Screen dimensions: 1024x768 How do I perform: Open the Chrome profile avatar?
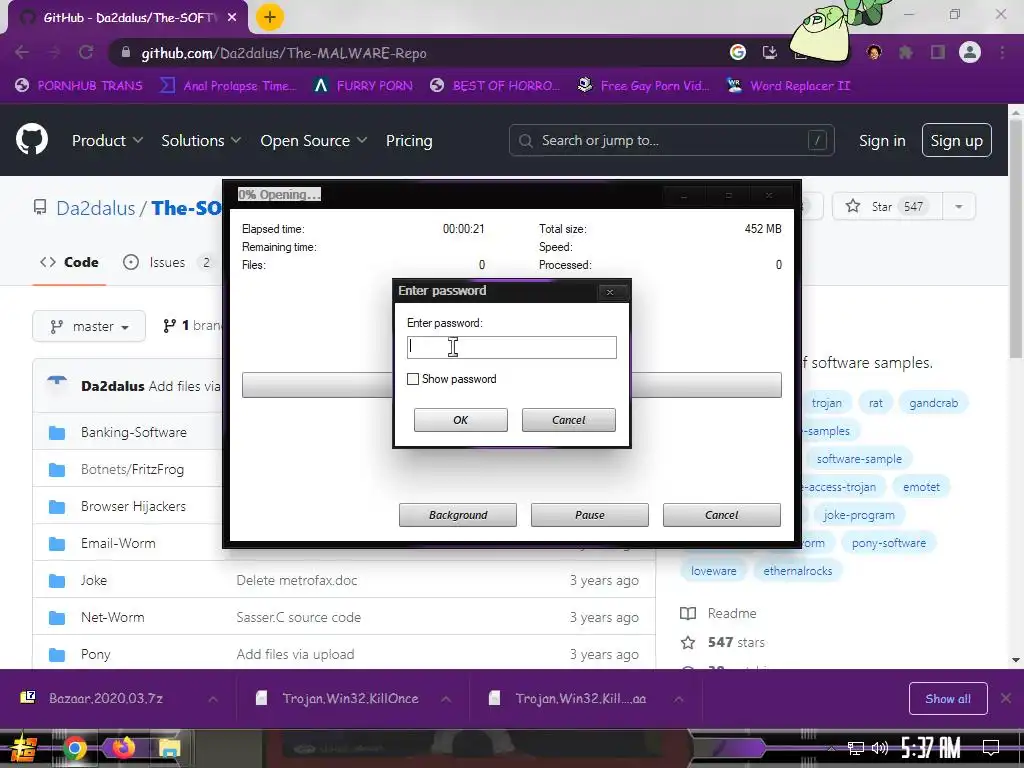click(970, 53)
